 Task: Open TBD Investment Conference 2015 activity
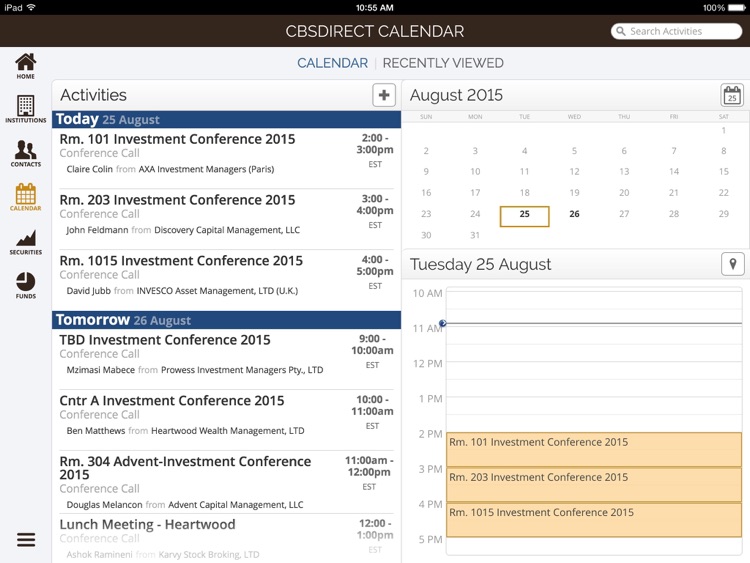tap(226, 358)
